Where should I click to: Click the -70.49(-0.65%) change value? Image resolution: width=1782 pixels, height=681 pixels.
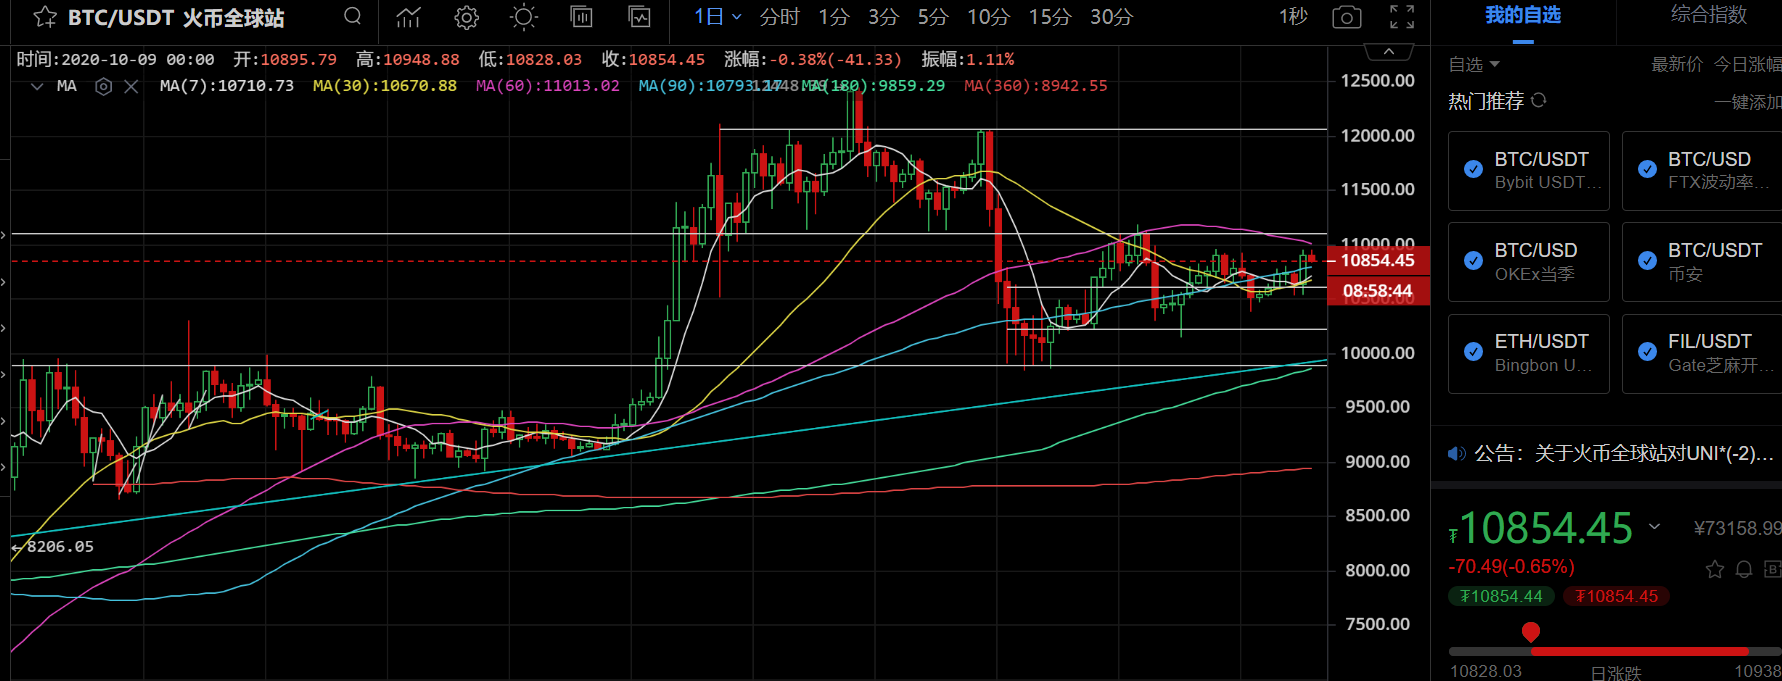click(1511, 567)
